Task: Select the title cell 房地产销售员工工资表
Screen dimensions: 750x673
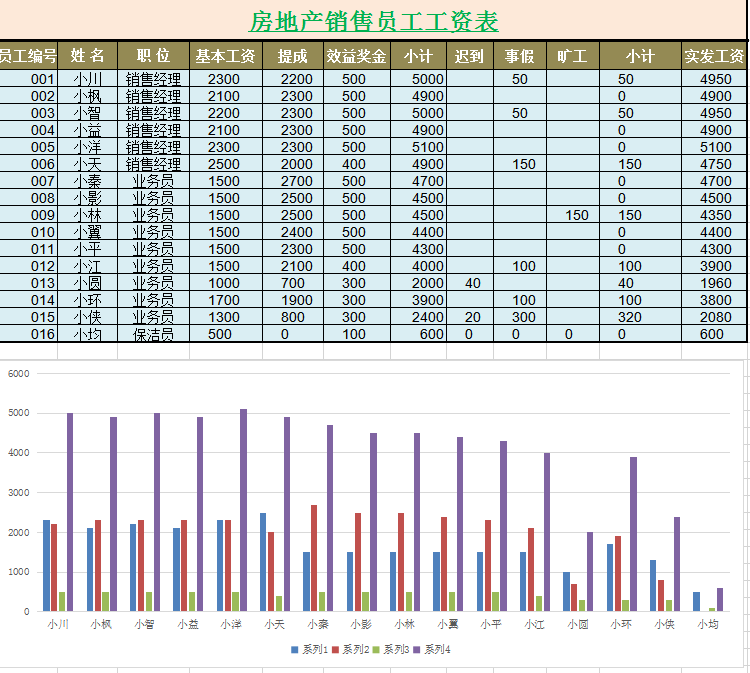Action: [x=374, y=21]
